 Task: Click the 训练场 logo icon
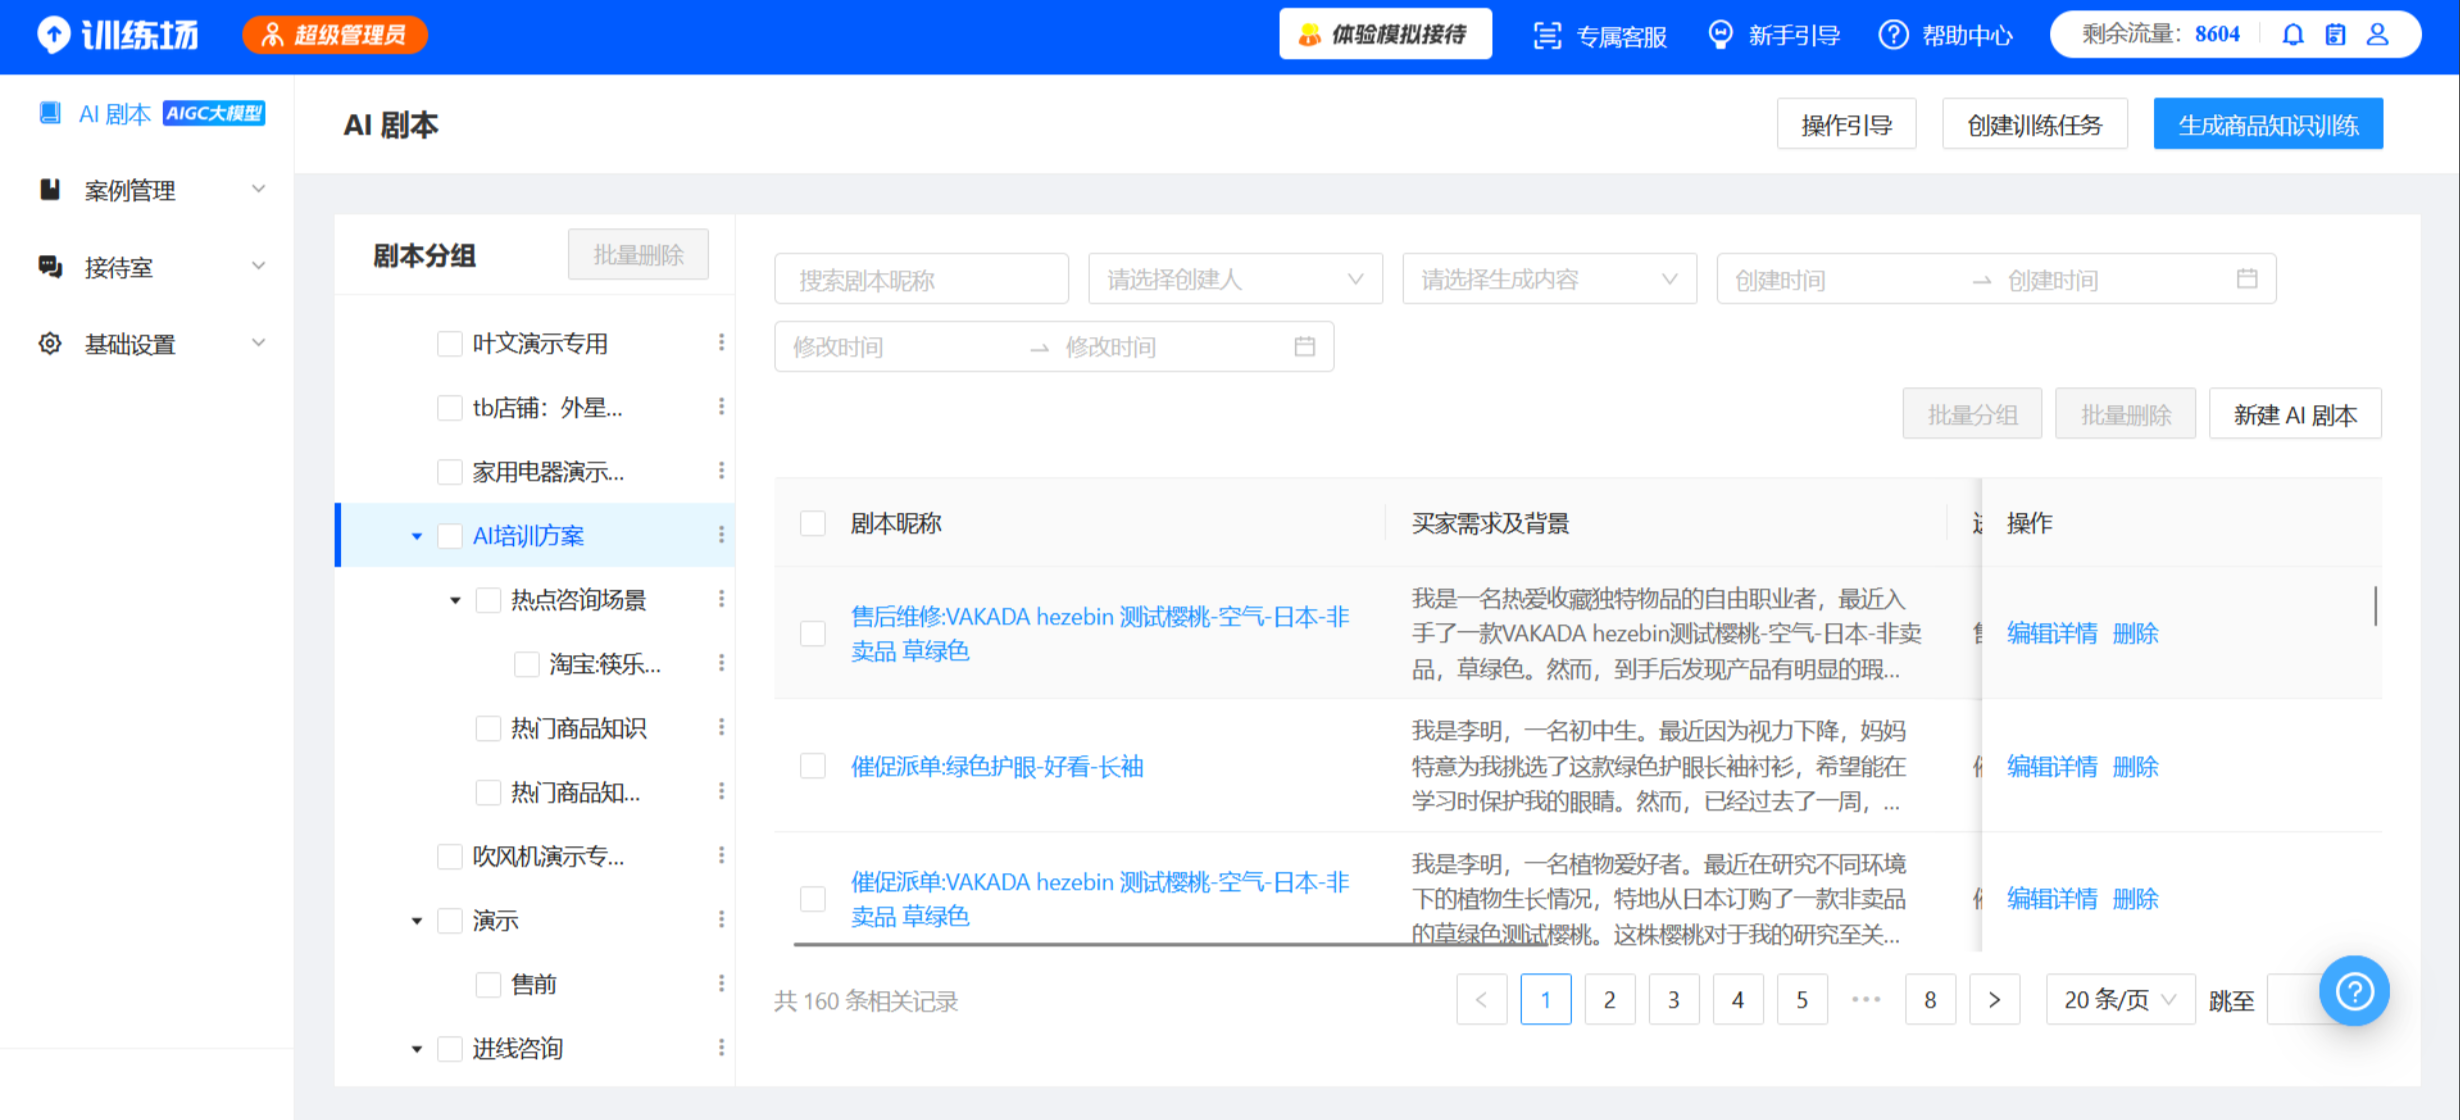(54, 35)
